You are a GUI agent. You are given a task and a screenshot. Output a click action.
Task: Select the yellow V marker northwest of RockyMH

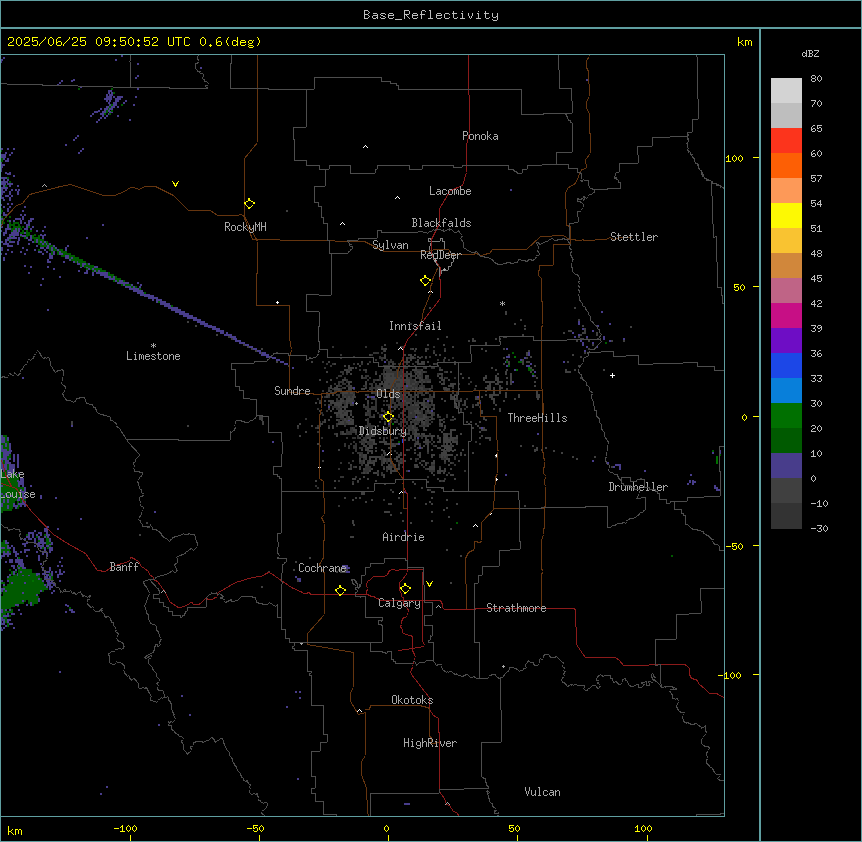click(x=175, y=184)
